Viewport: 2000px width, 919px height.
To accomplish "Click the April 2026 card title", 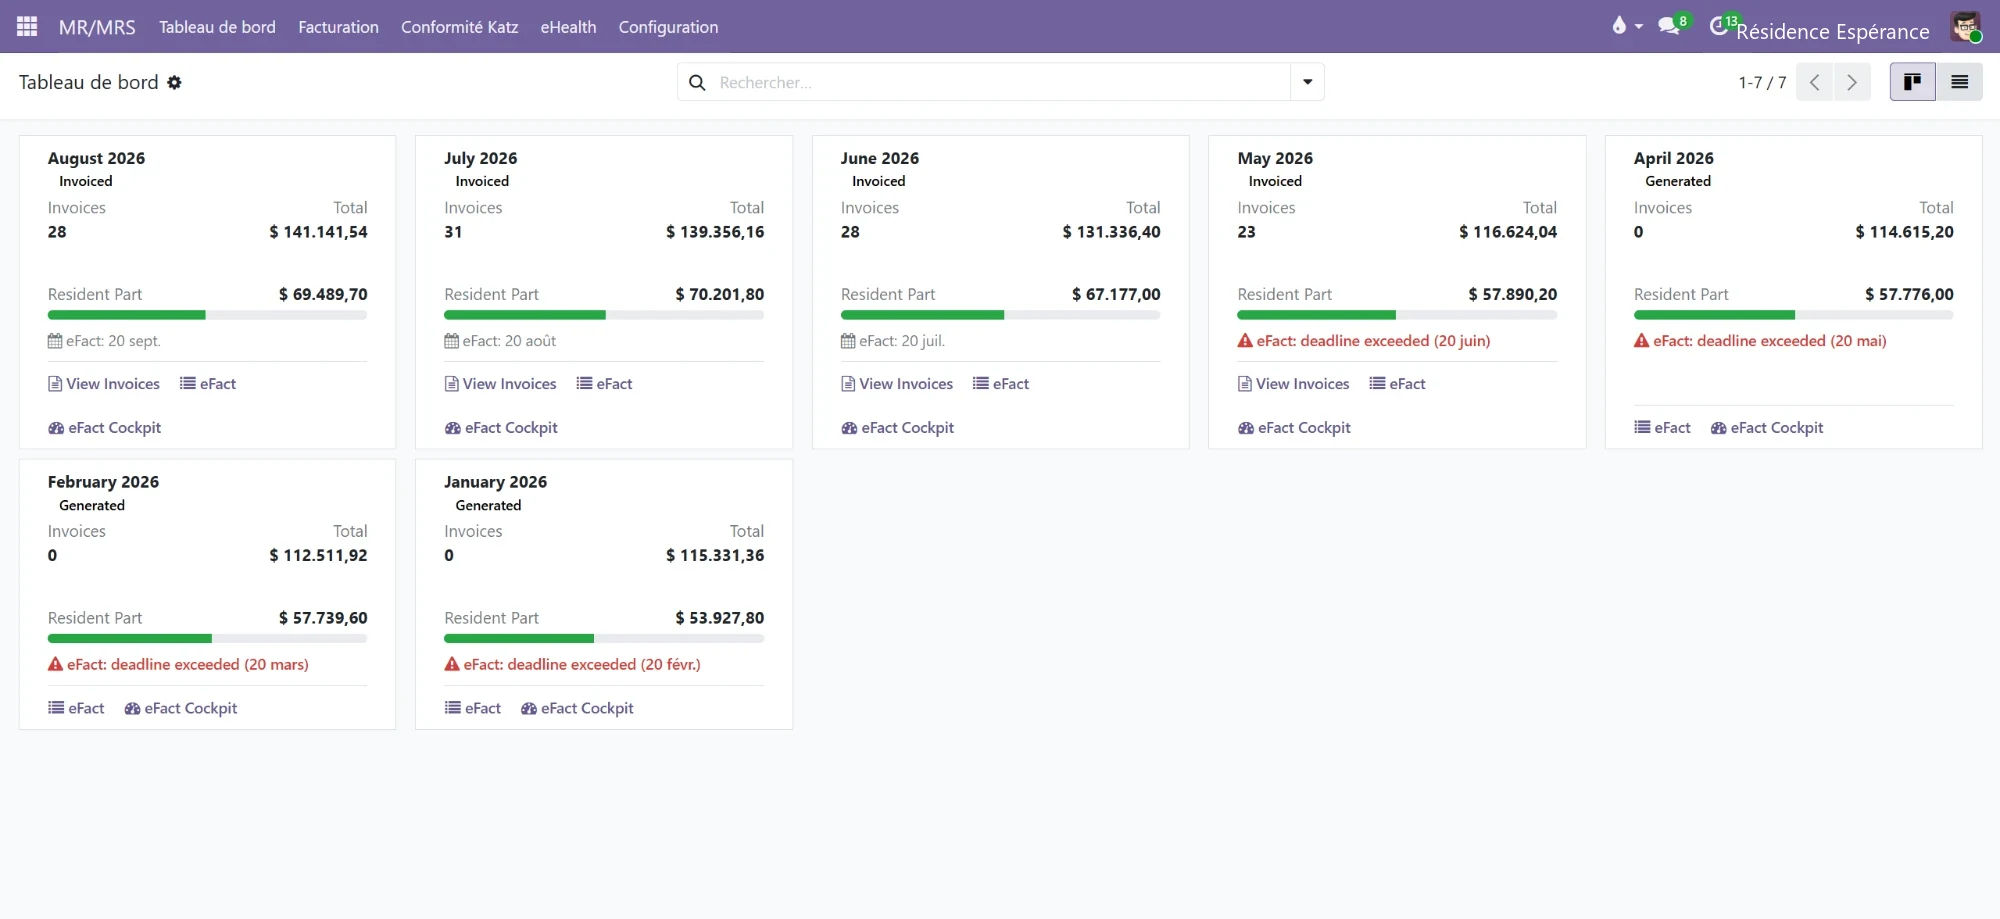I will (x=1673, y=158).
